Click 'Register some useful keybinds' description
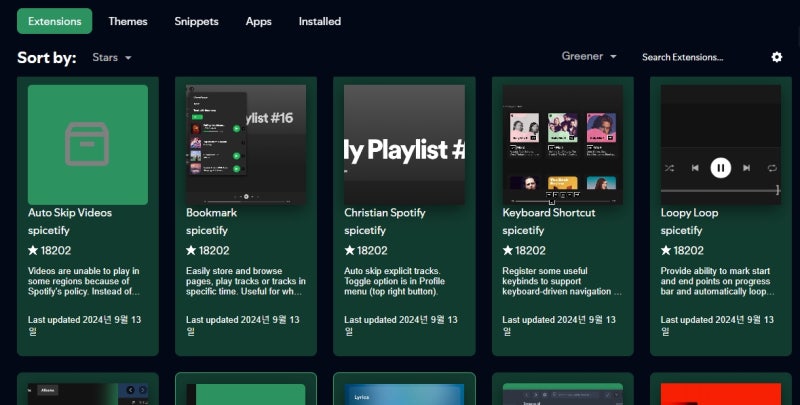800x405 pixels. pos(562,281)
